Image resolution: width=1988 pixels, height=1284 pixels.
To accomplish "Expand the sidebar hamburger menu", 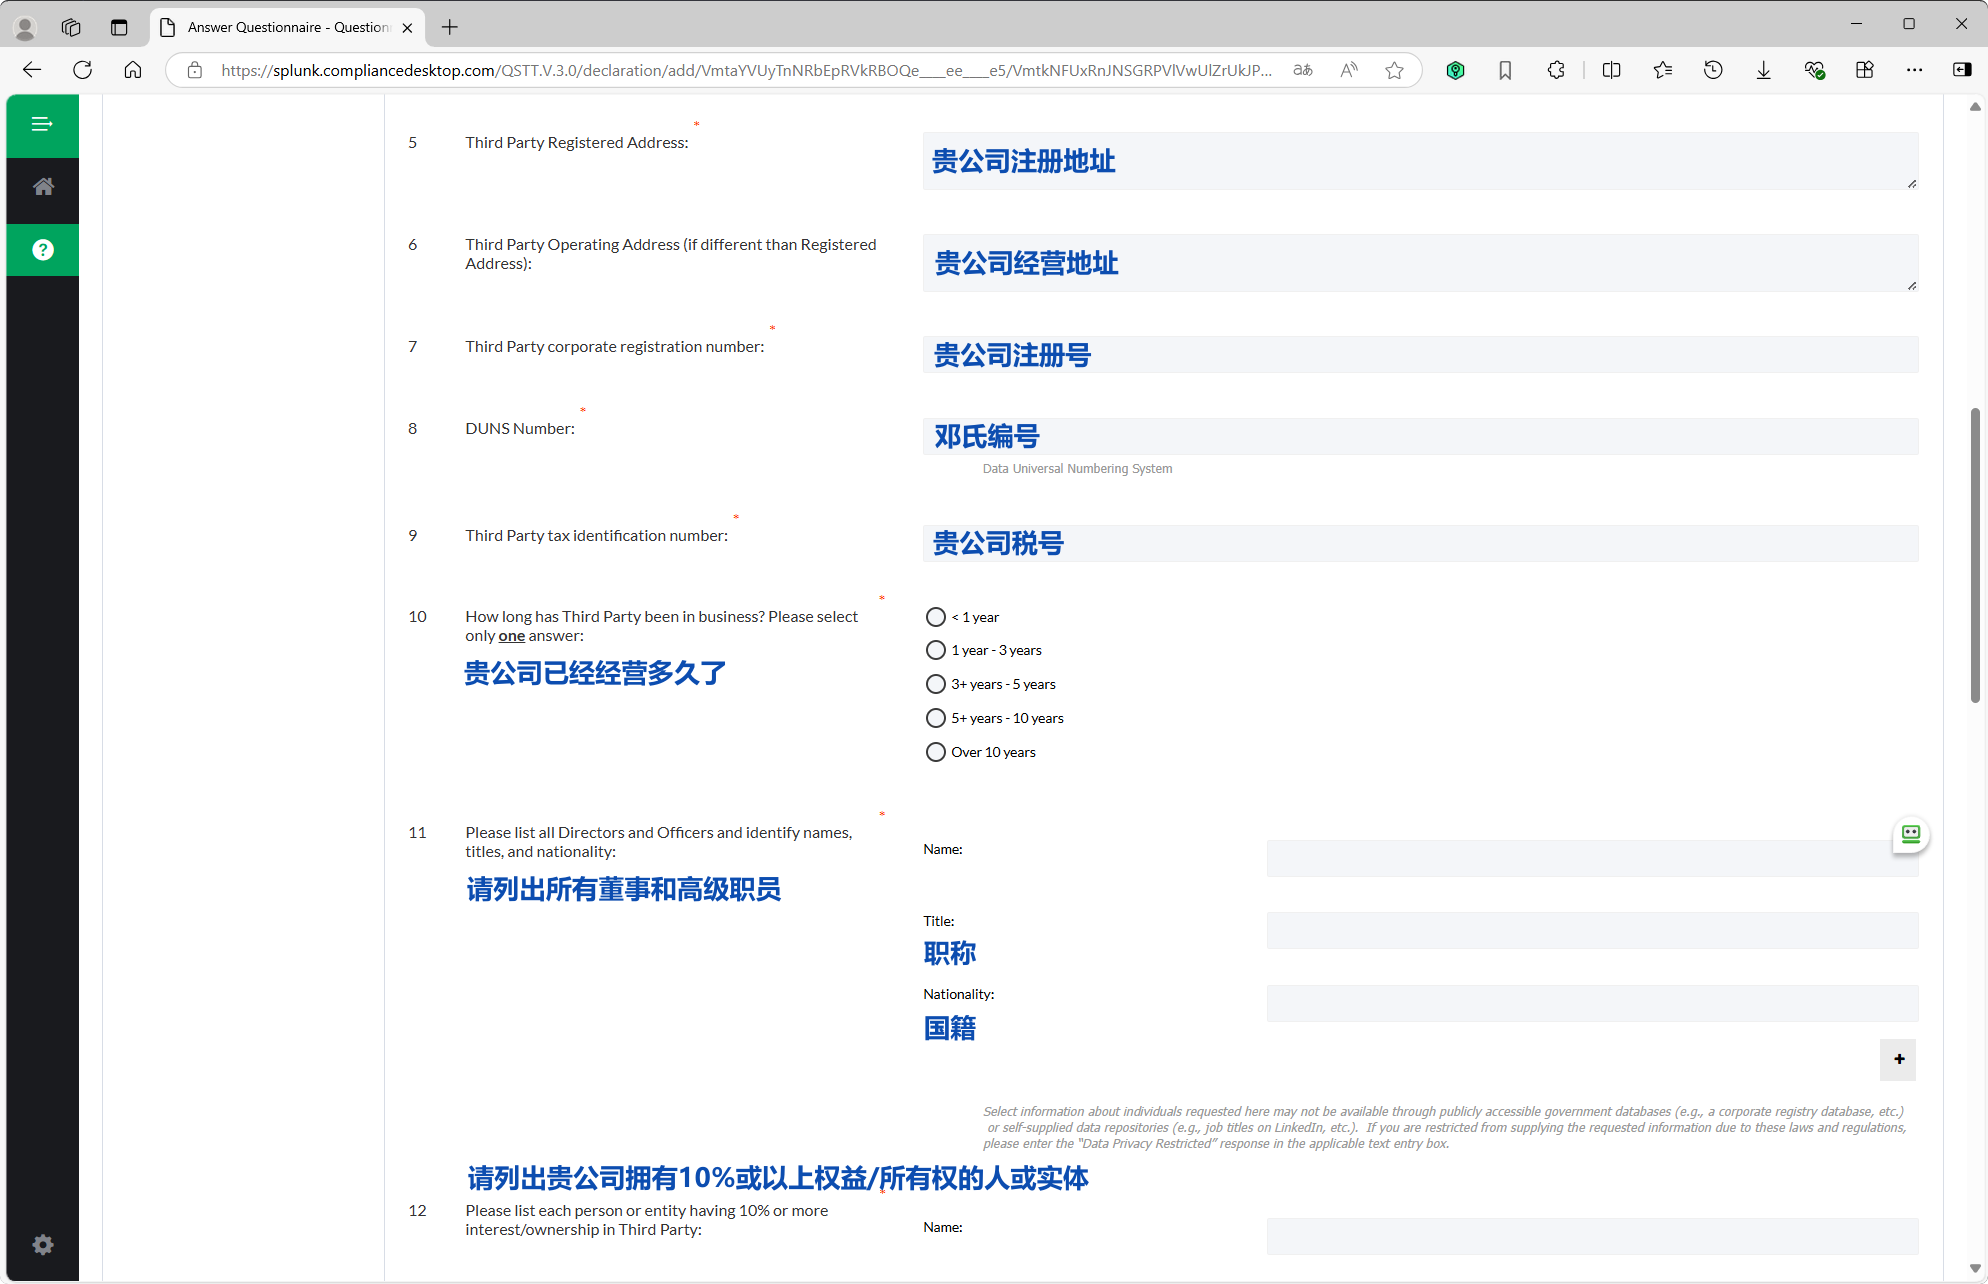I will pyautogui.click(x=42, y=124).
